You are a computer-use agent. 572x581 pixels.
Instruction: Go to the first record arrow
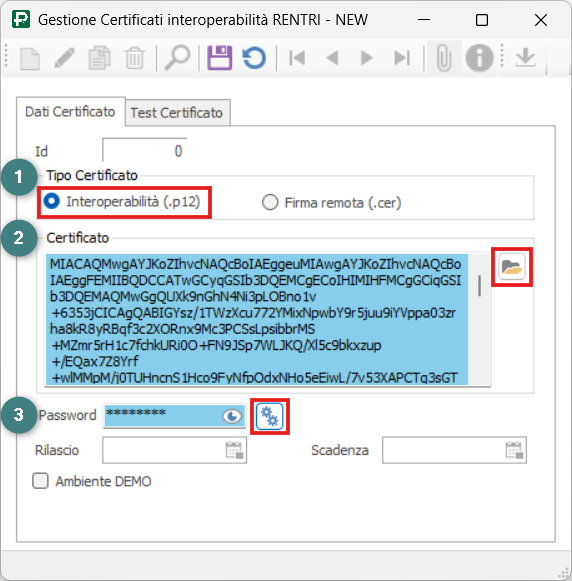pyautogui.click(x=297, y=58)
